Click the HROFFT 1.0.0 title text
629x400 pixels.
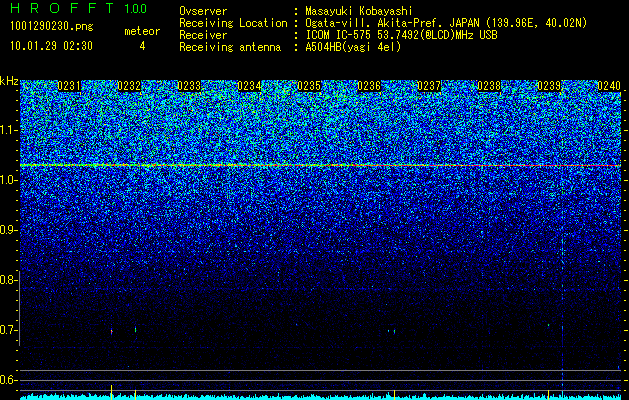[x=79, y=8]
